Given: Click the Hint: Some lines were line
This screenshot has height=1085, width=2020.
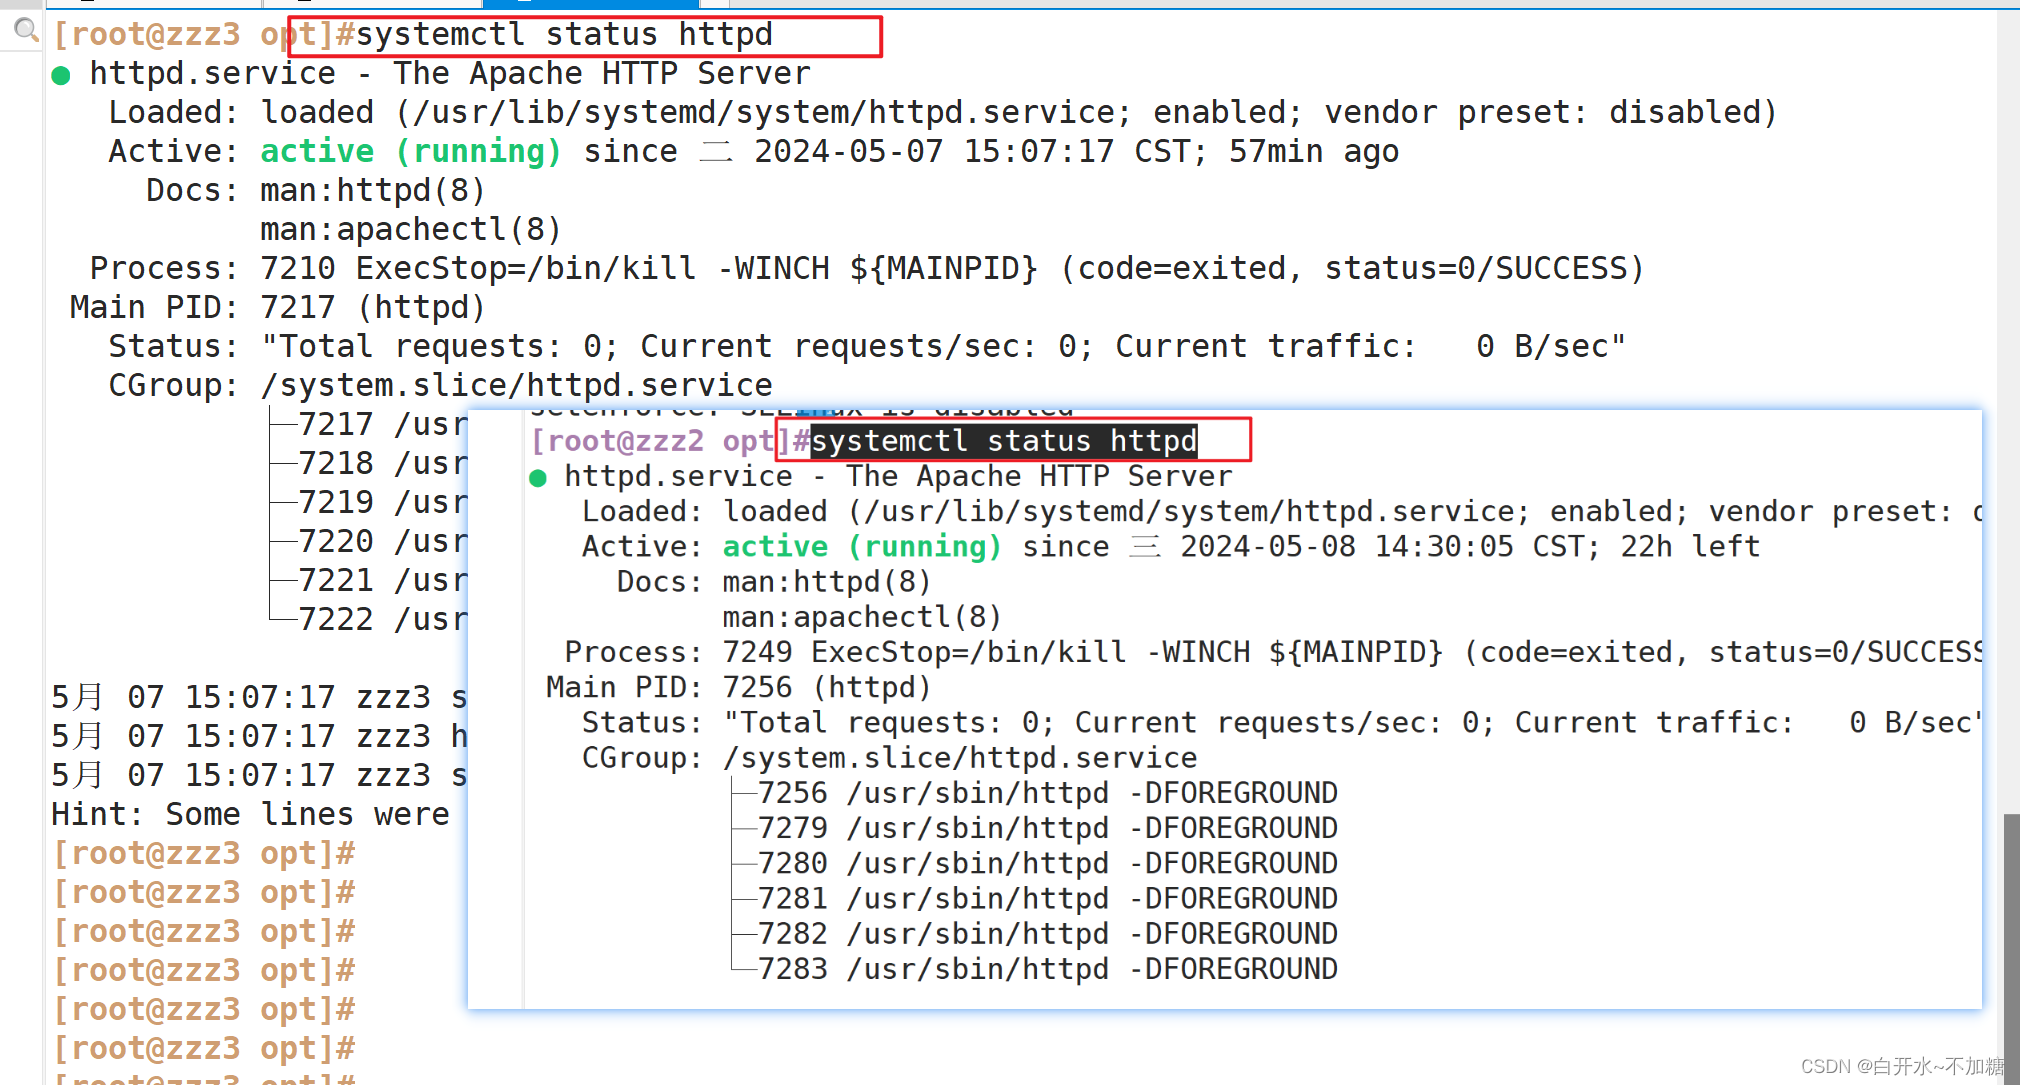Looking at the screenshot, I should click(250, 814).
